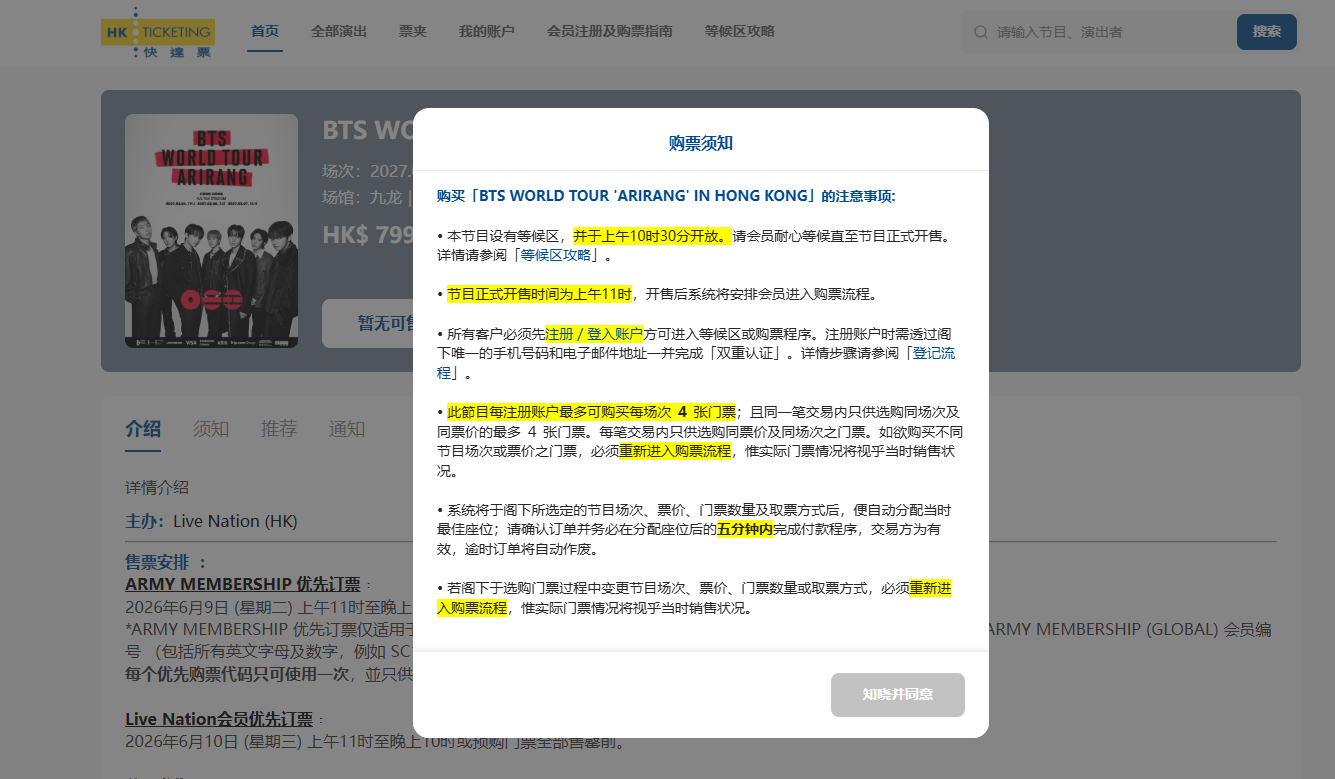Click the 搜索 search button
1335x779 pixels.
1267,32
